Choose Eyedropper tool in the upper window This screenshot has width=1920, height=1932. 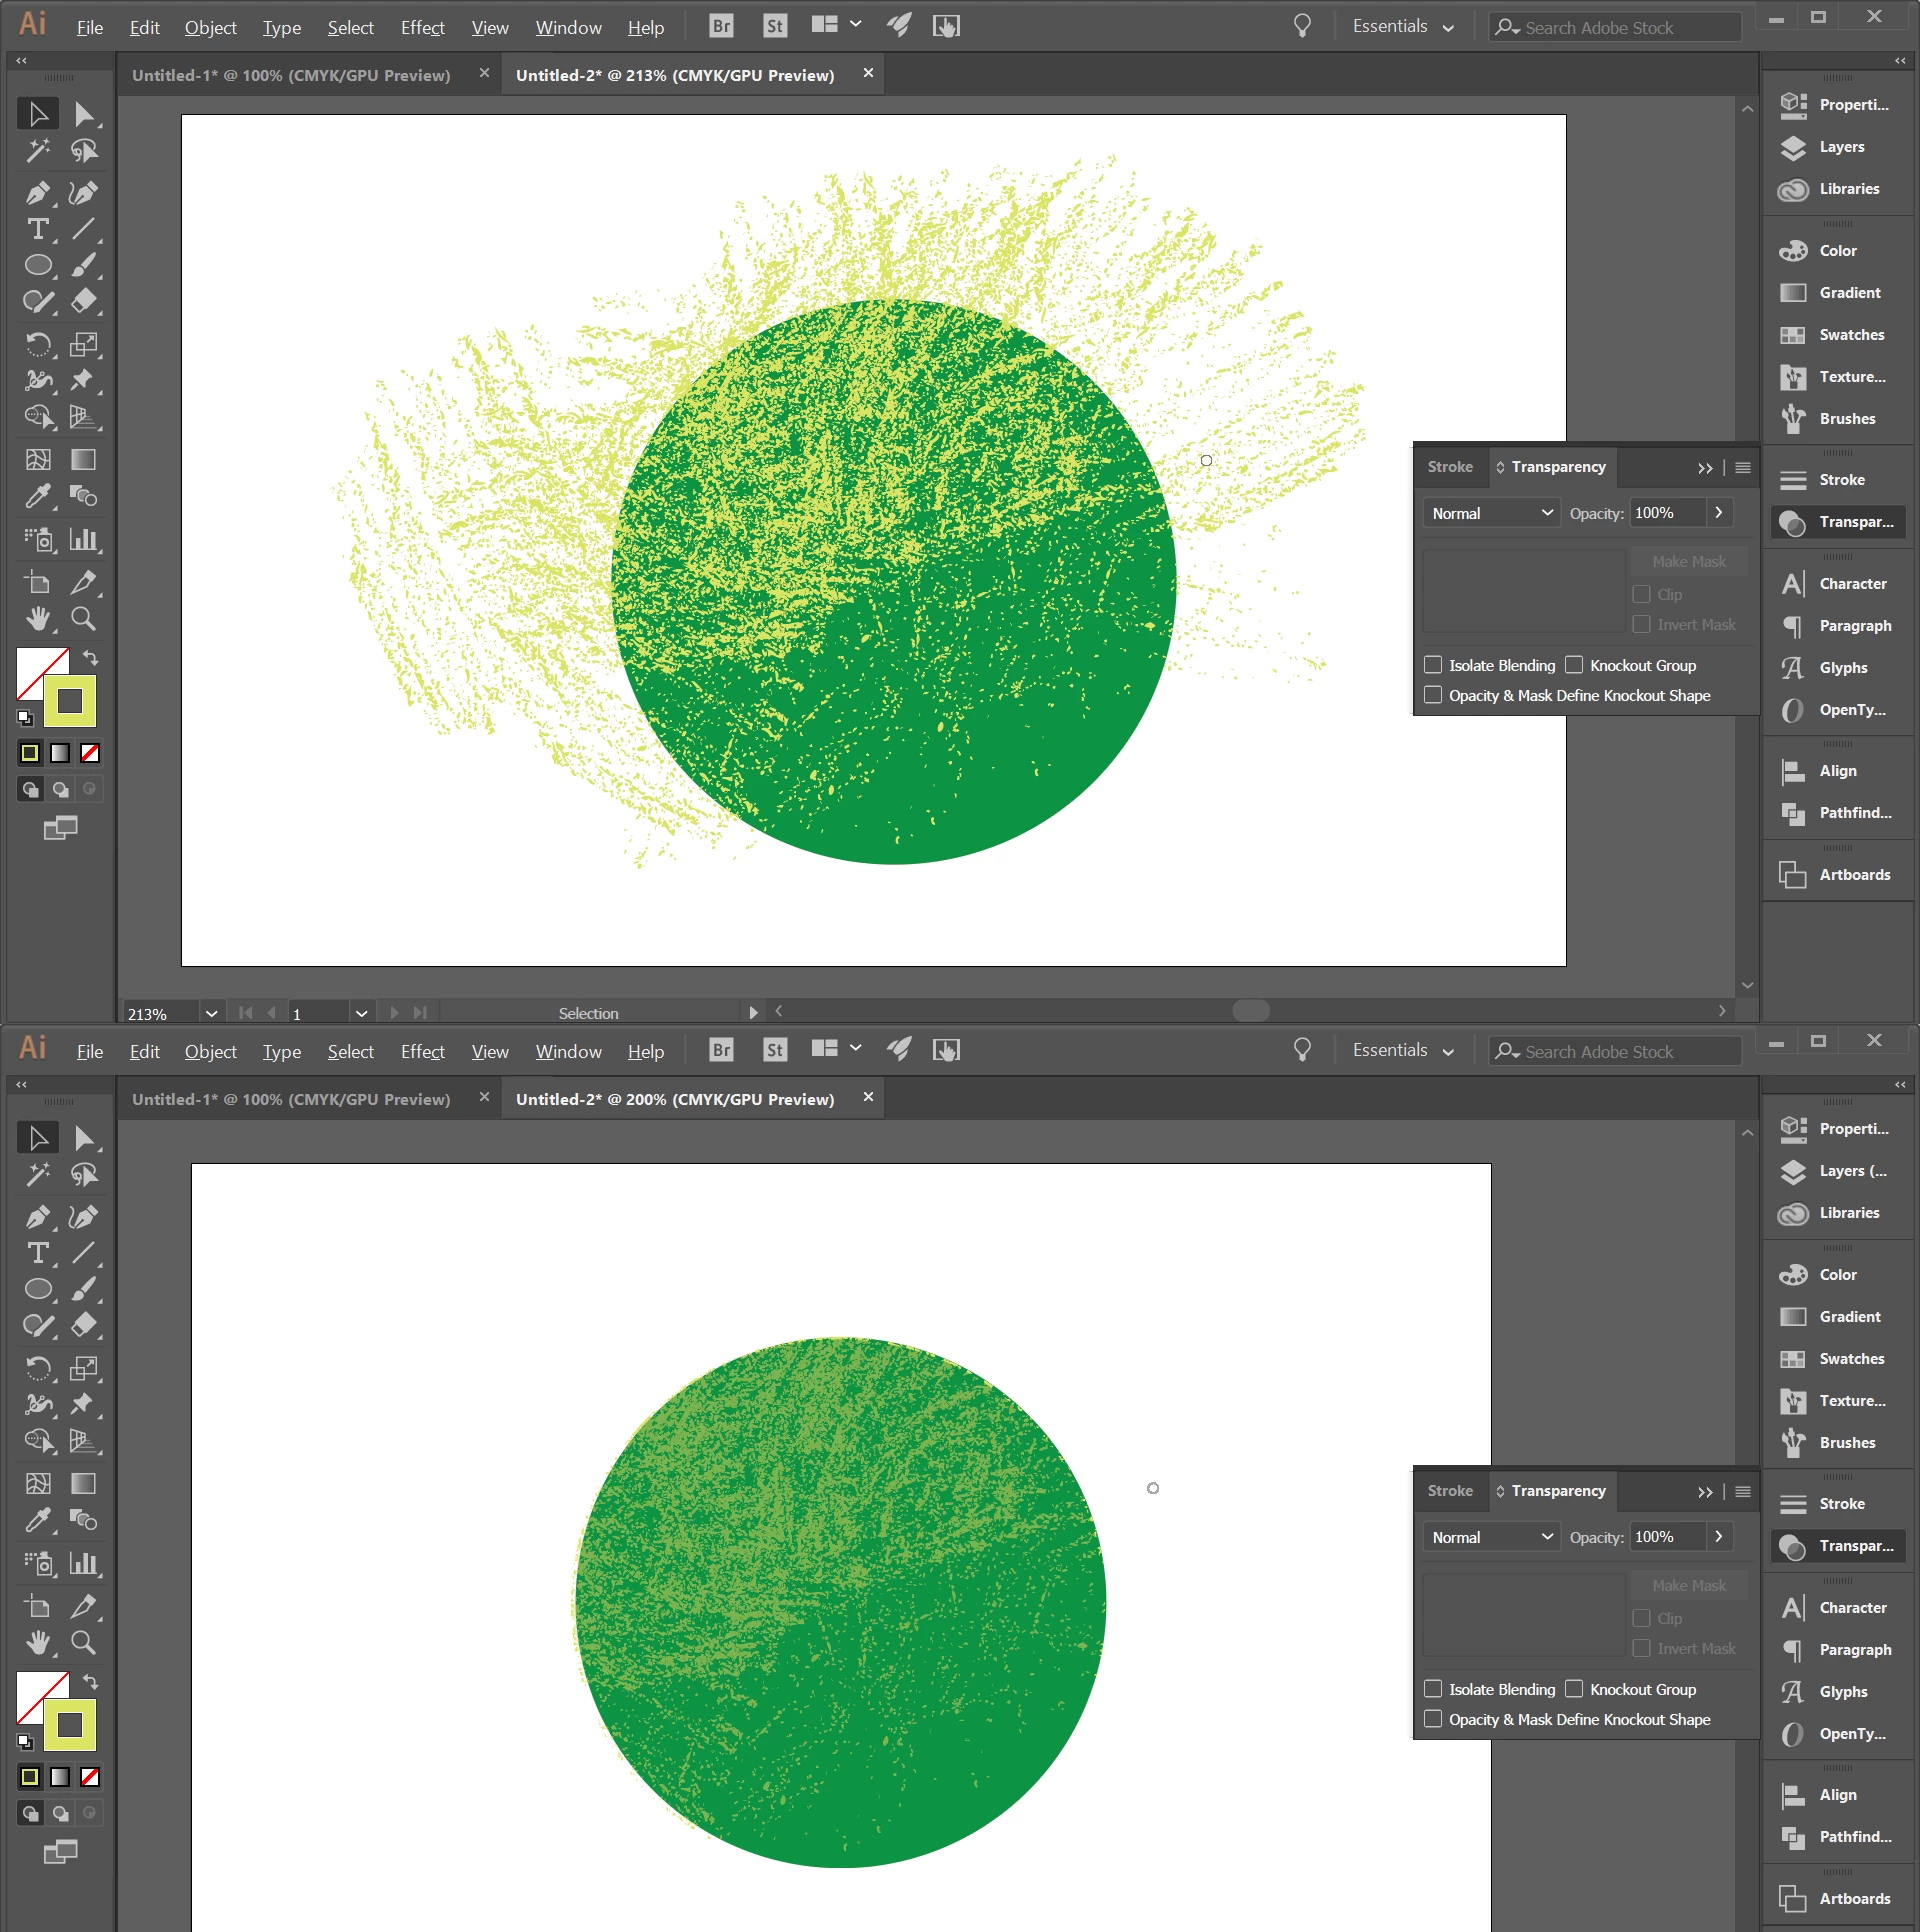pyautogui.click(x=38, y=497)
